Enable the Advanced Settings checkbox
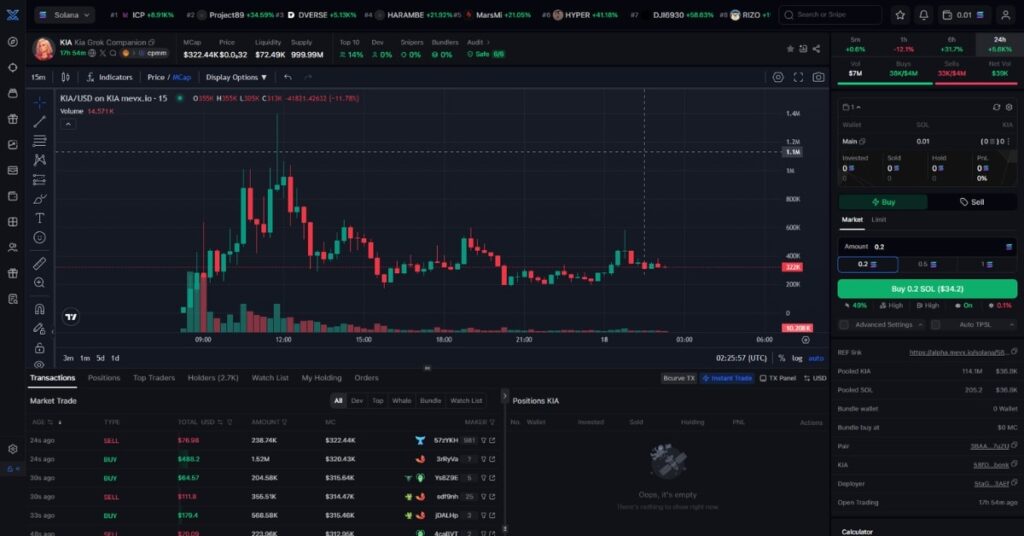 844,324
